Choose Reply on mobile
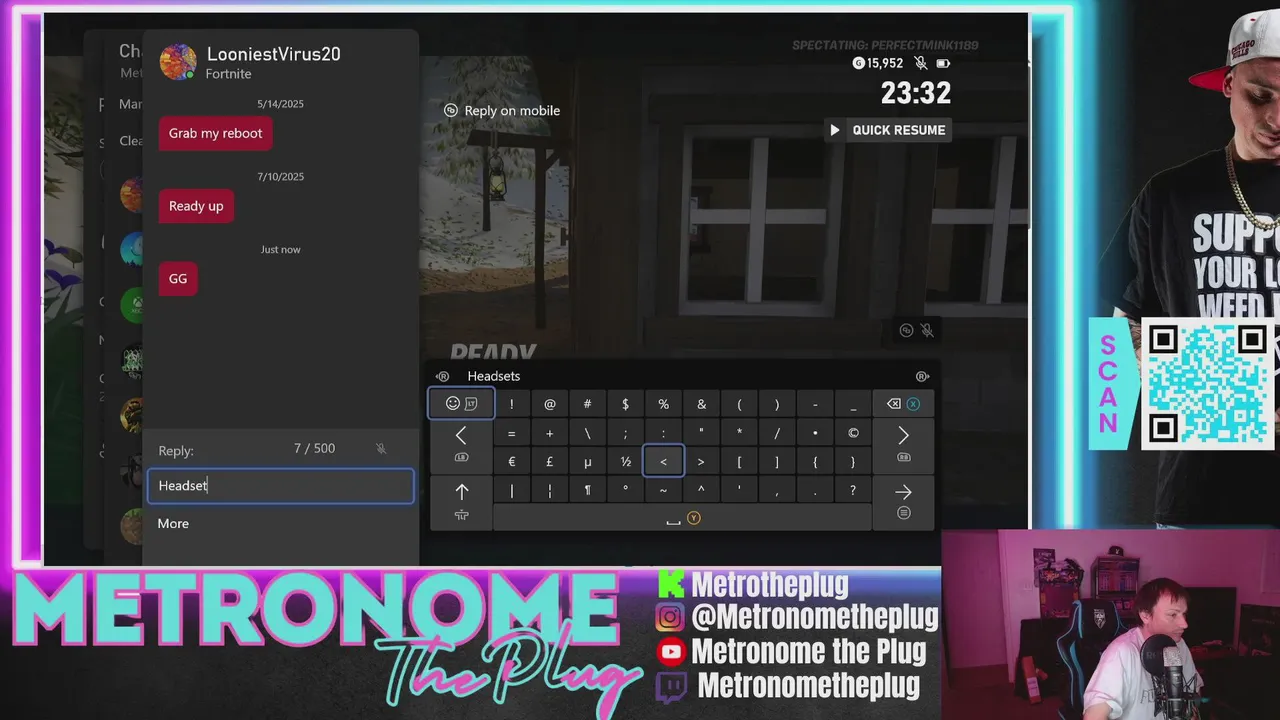Image resolution: width=1280 pixels, height=720 pixels. (502, 111)
